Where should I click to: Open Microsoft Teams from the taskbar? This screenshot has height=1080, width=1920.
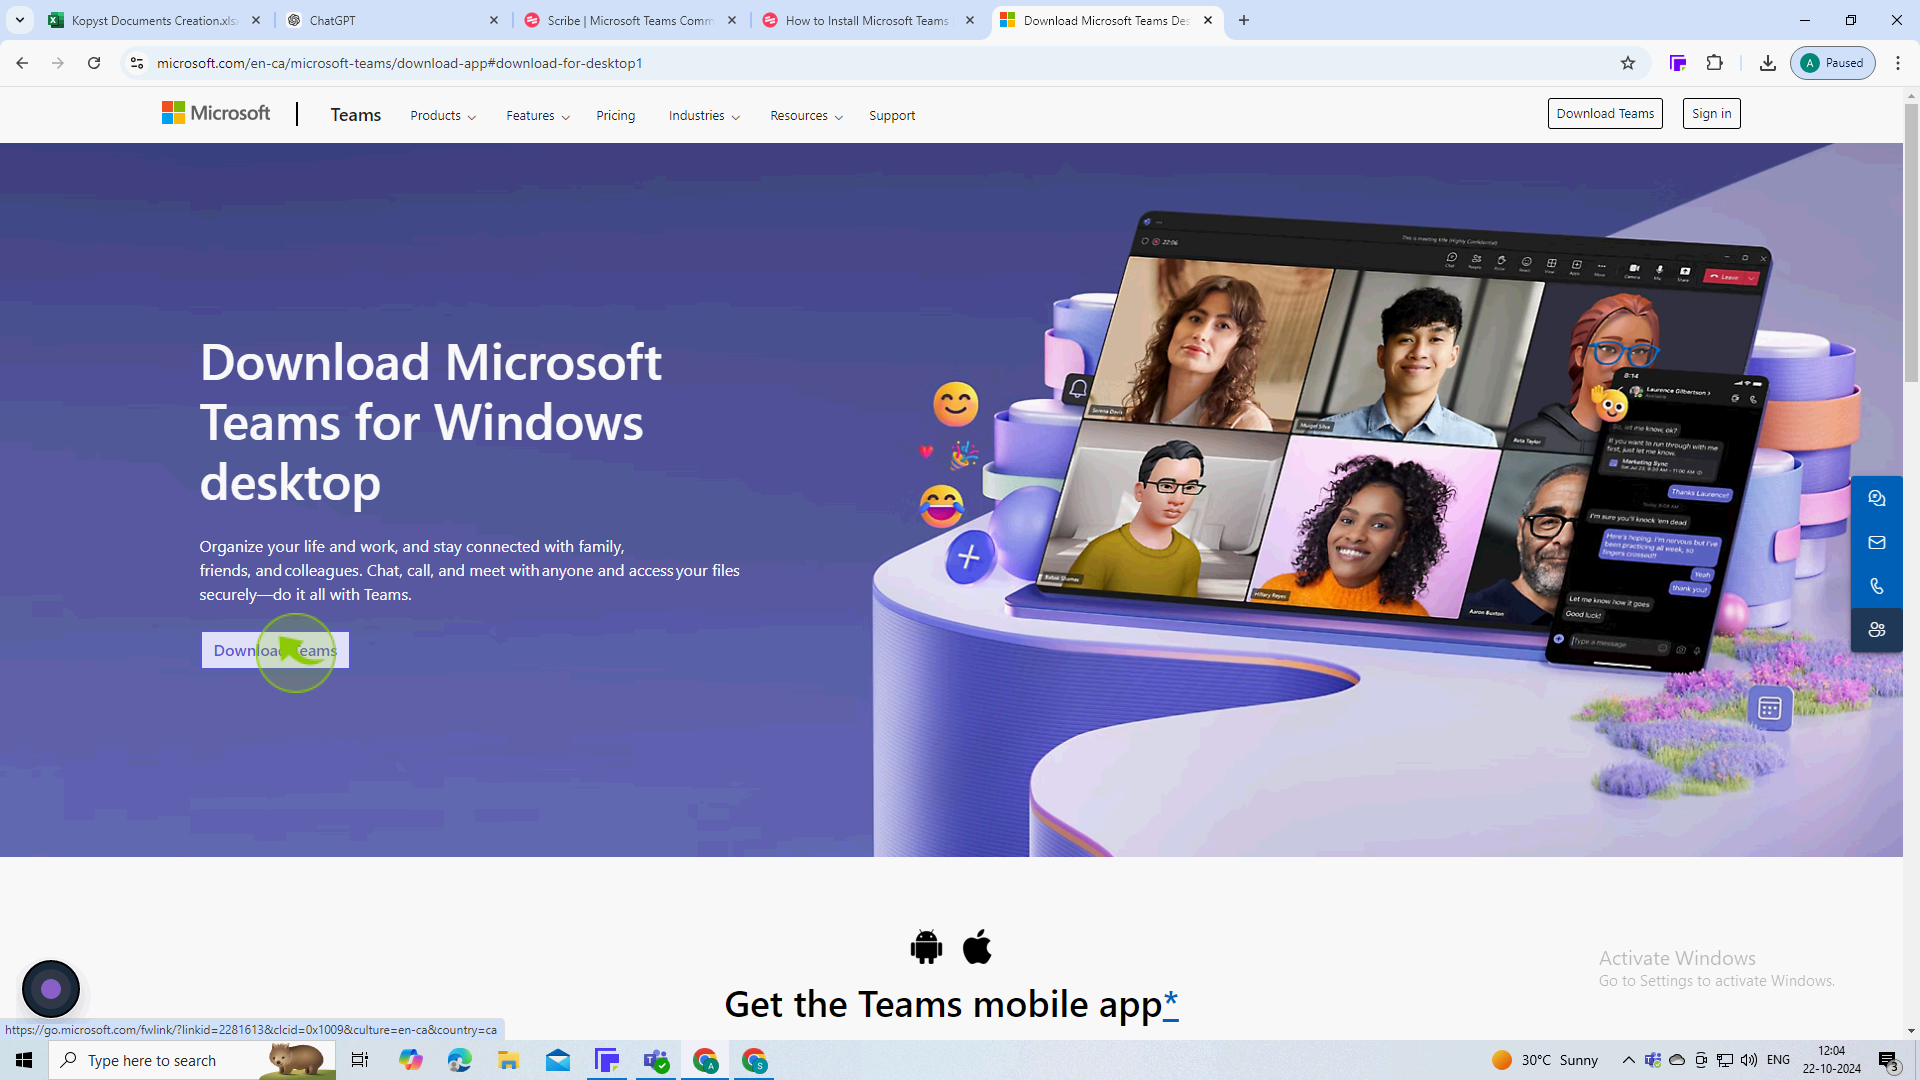tap(656, 1060)
